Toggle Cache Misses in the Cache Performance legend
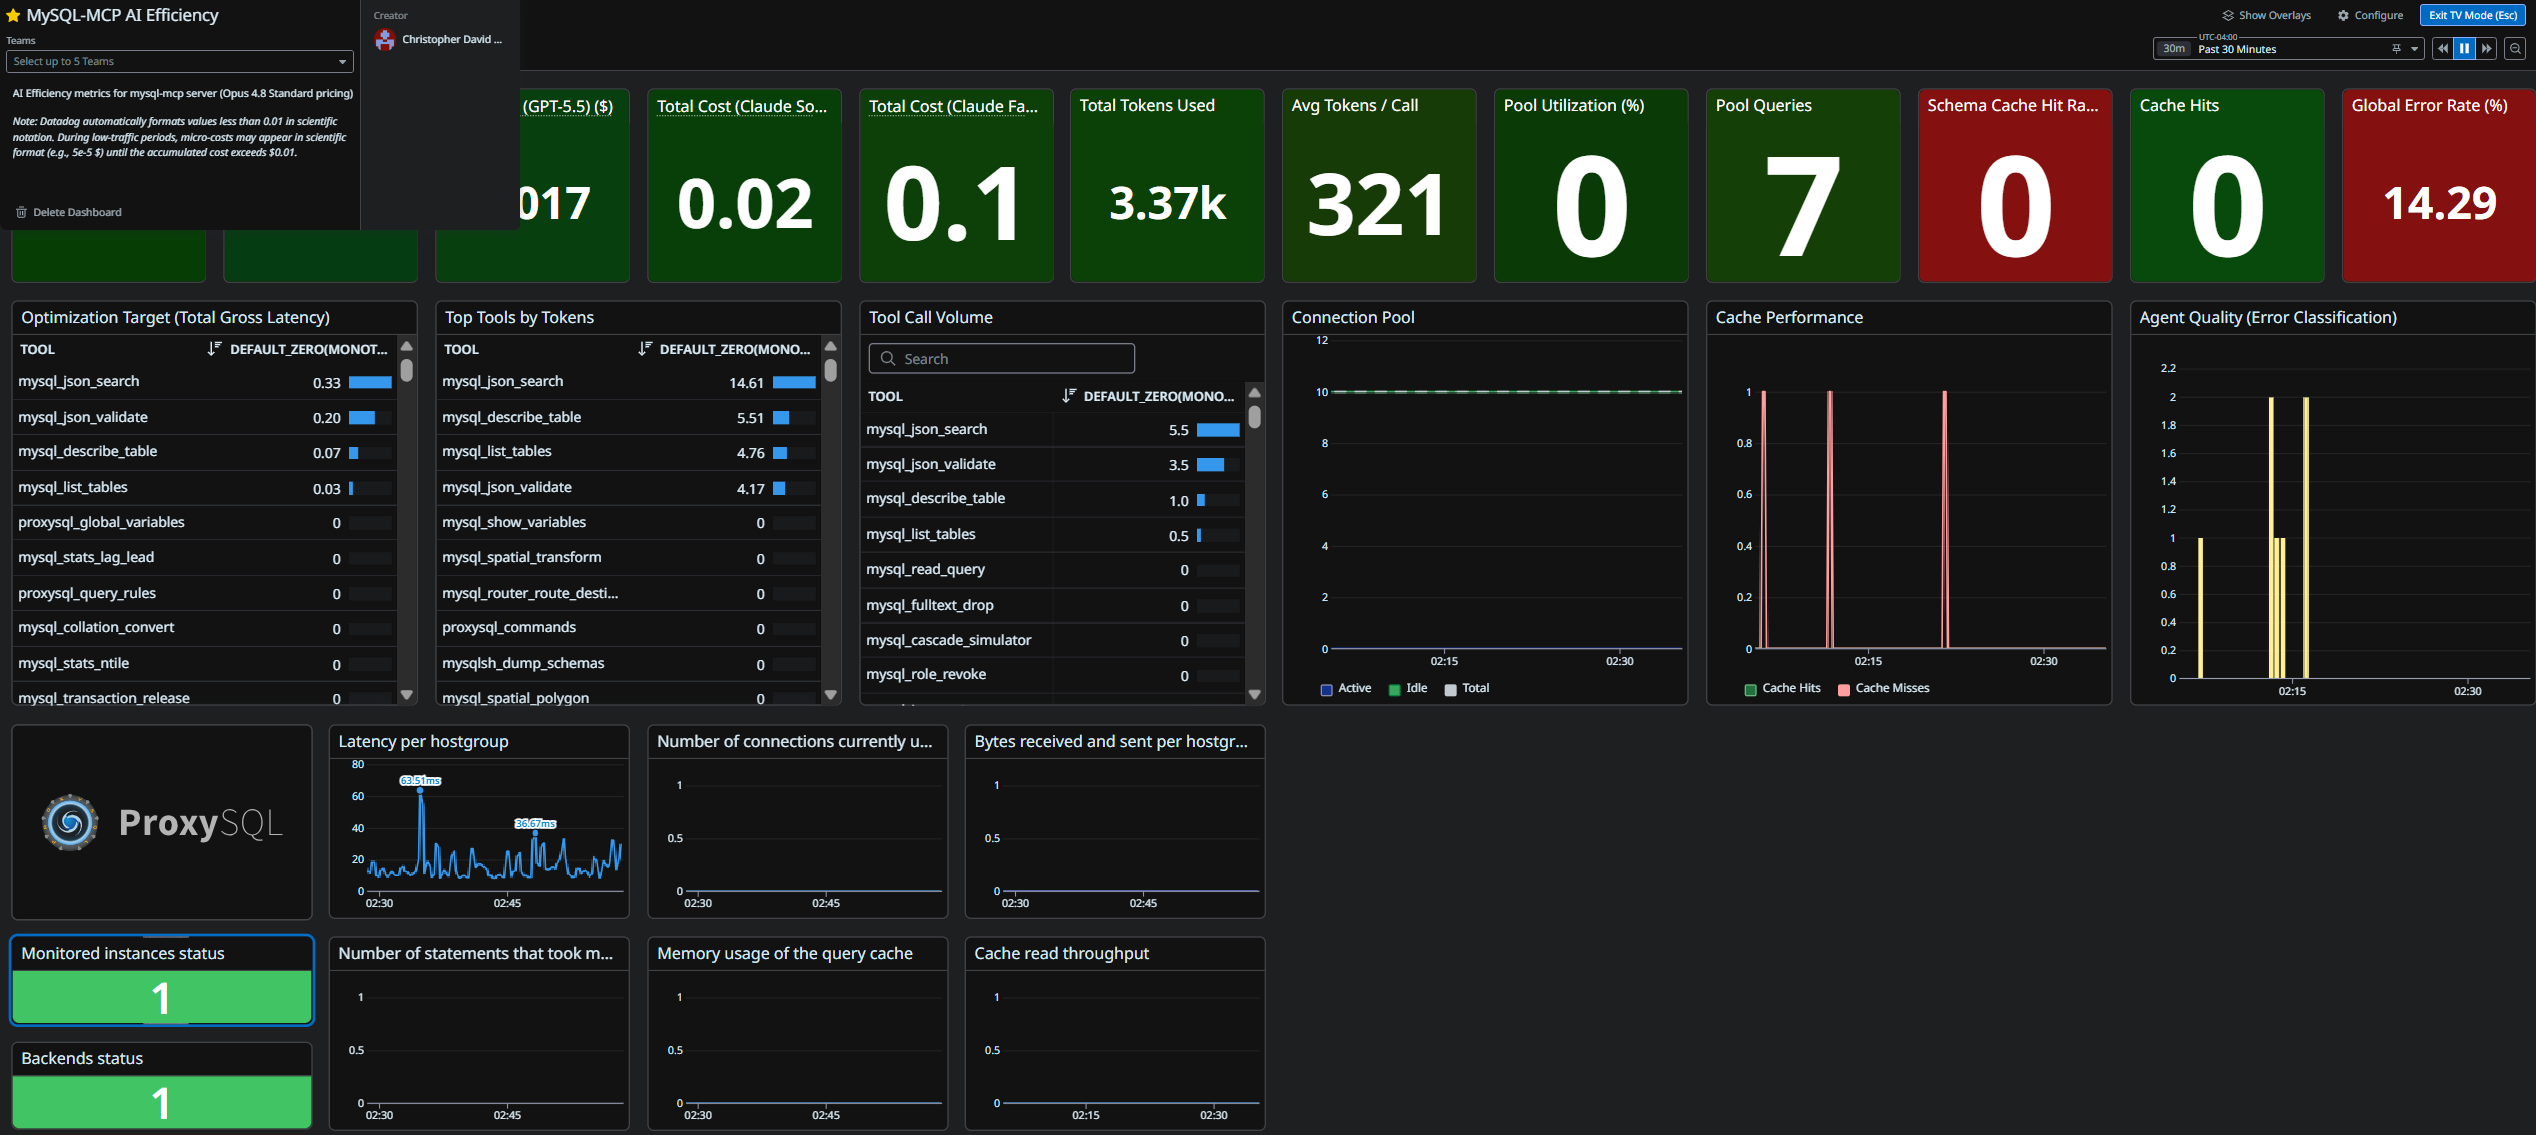 [x=1884, y=689]
